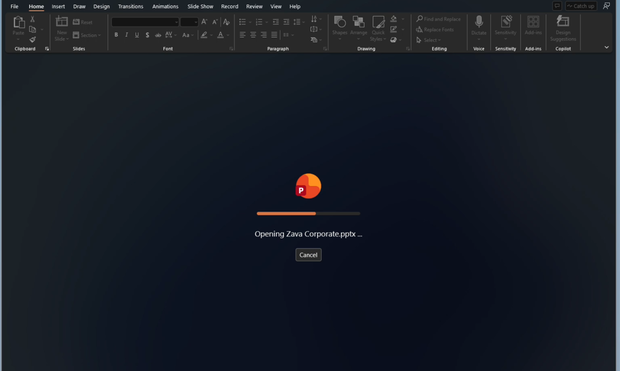The width and height of the screenshot is (620, 371).
Task: Open the font size combo box
Action: [x=189, y=22]
